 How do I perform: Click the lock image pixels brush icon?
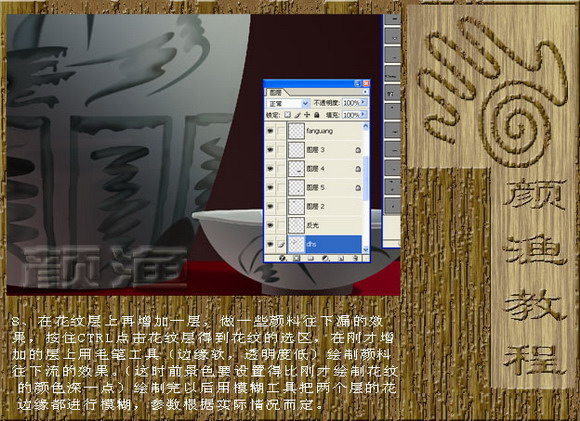click(x=297, y=115)
